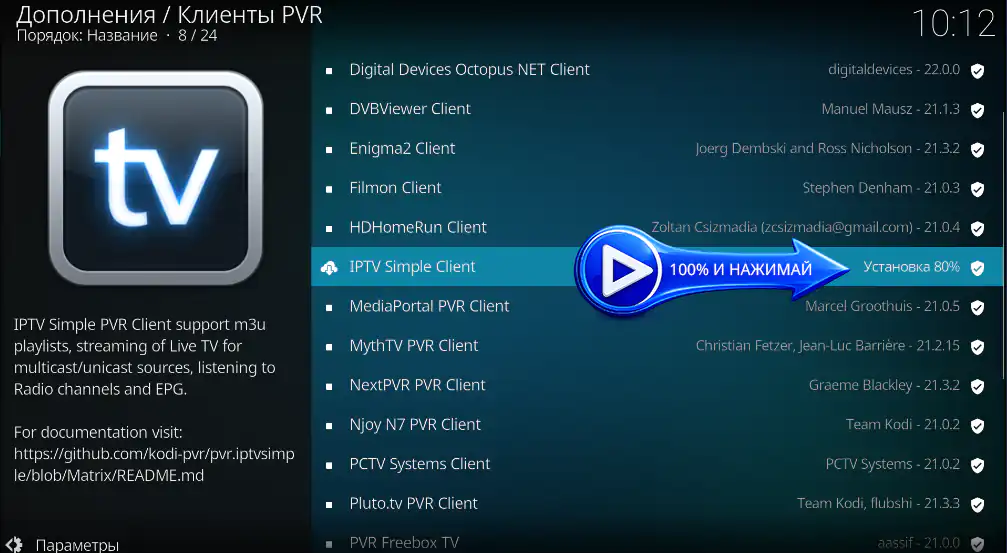The image size is (1007, 553).
Task: Click author text Joerg Dembski and Ross Nicholson
Action: 803,148
